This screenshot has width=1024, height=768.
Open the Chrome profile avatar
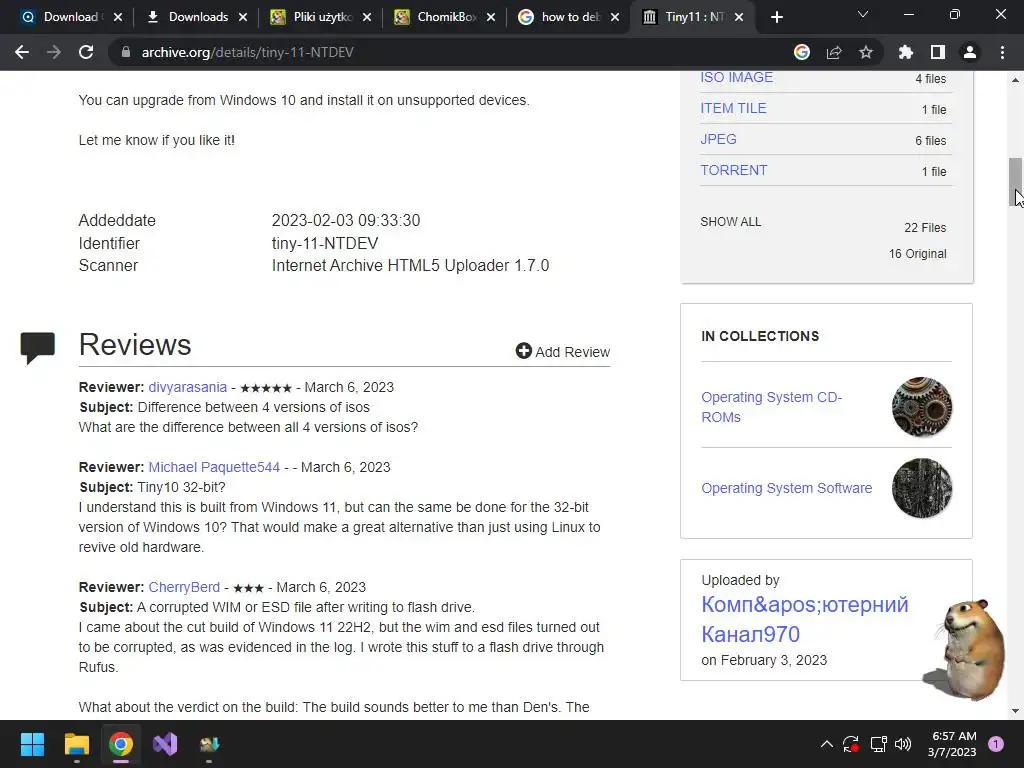(x=970, y=52)
